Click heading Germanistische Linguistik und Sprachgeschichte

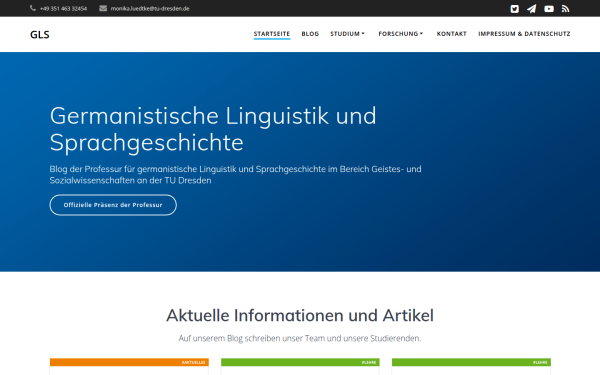click(x=213, y=129)
